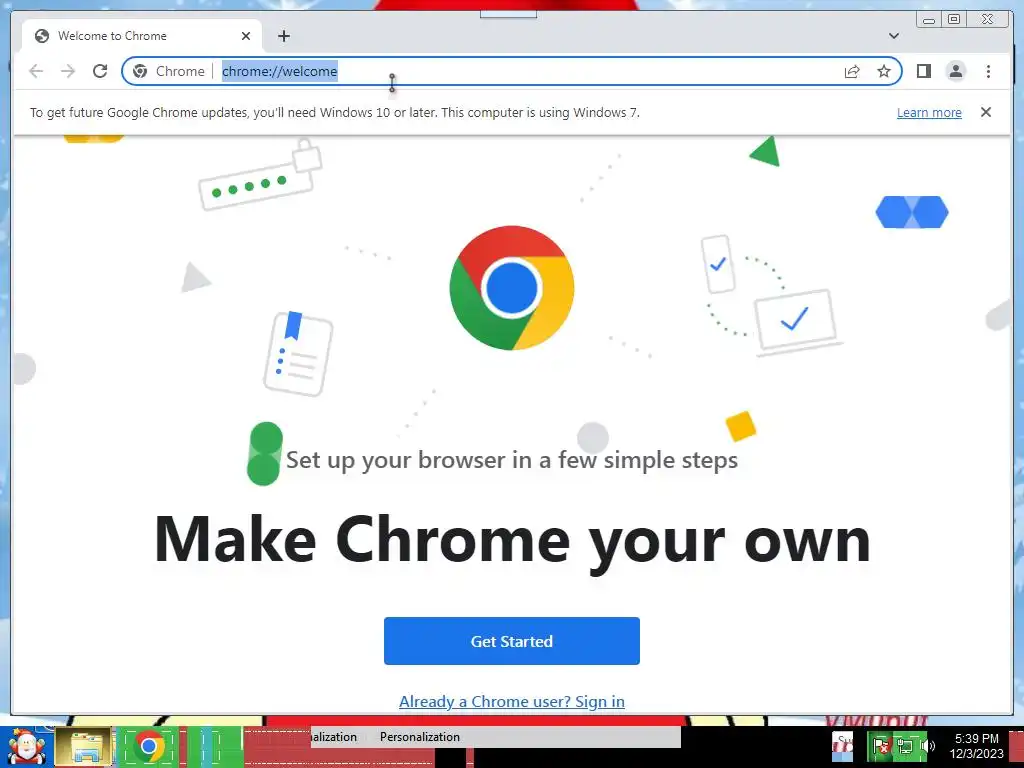Click the back navigation arrow

pos(36,71)
